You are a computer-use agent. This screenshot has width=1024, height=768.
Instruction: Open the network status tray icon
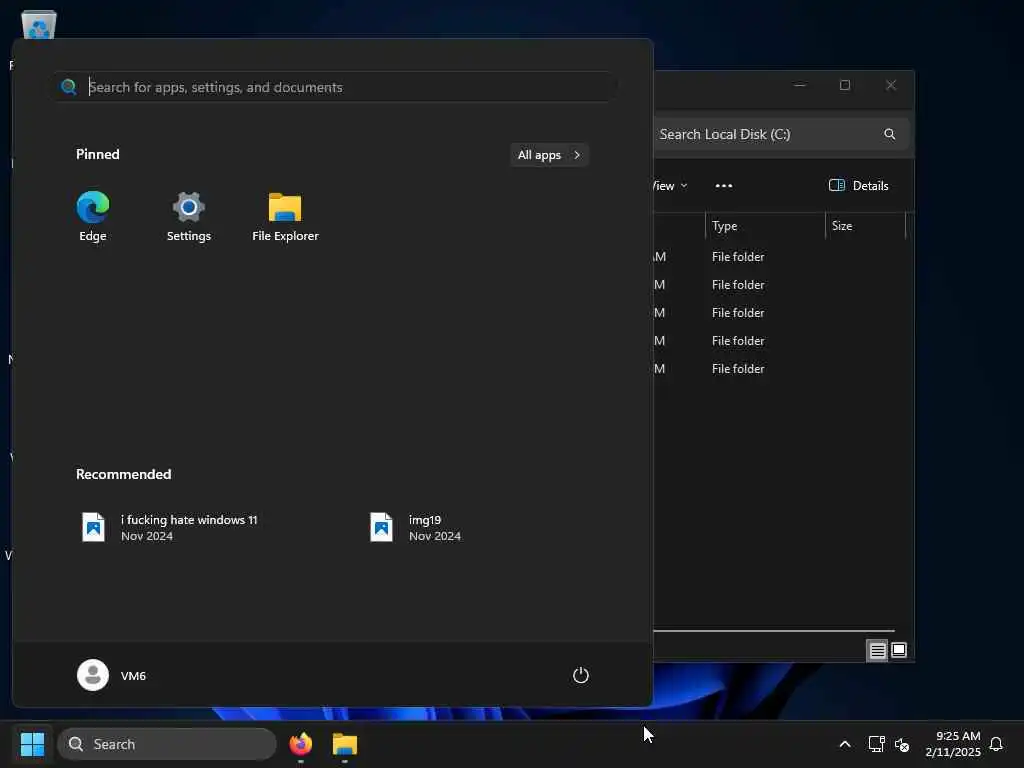click(876, 744)
